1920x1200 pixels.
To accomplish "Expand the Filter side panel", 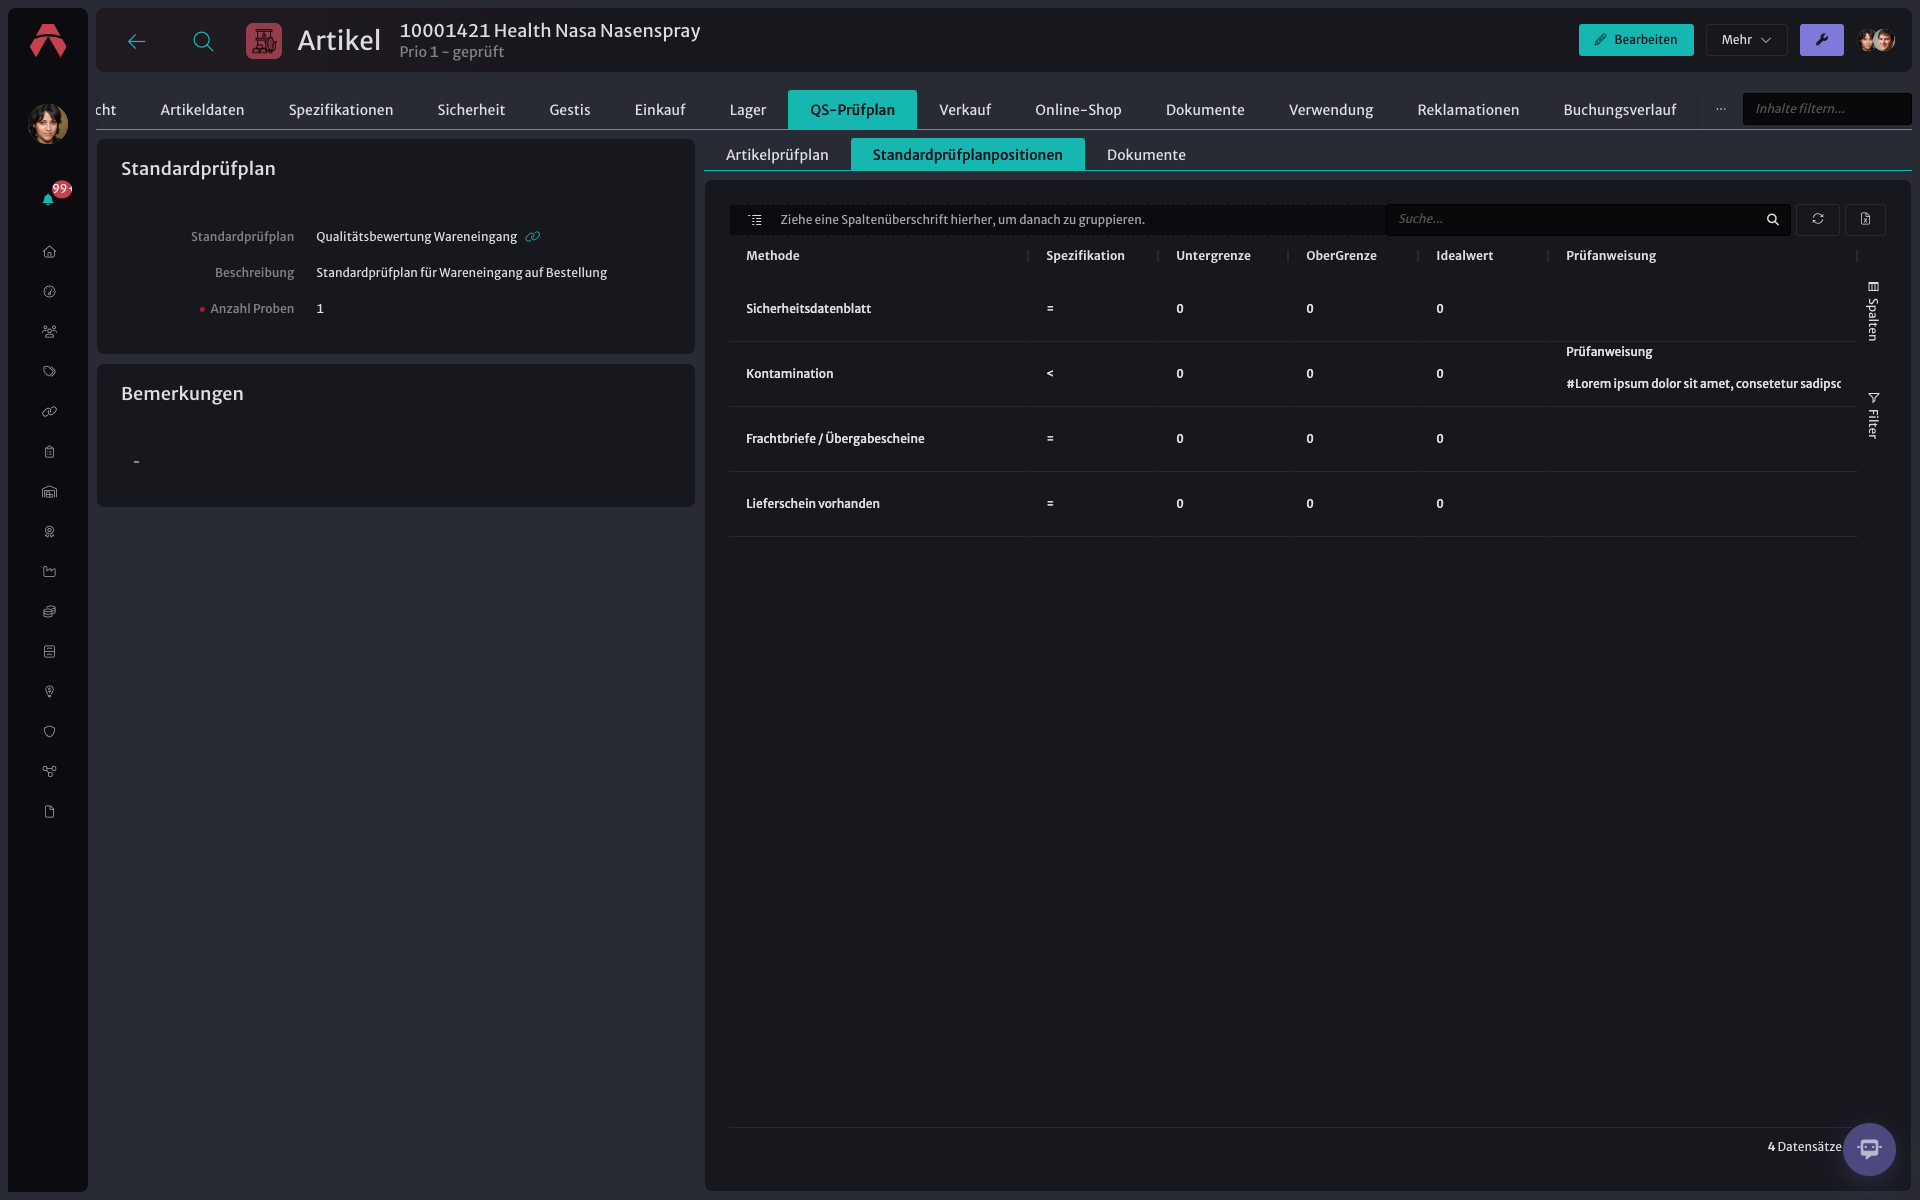I will (x=1873, y=415).
